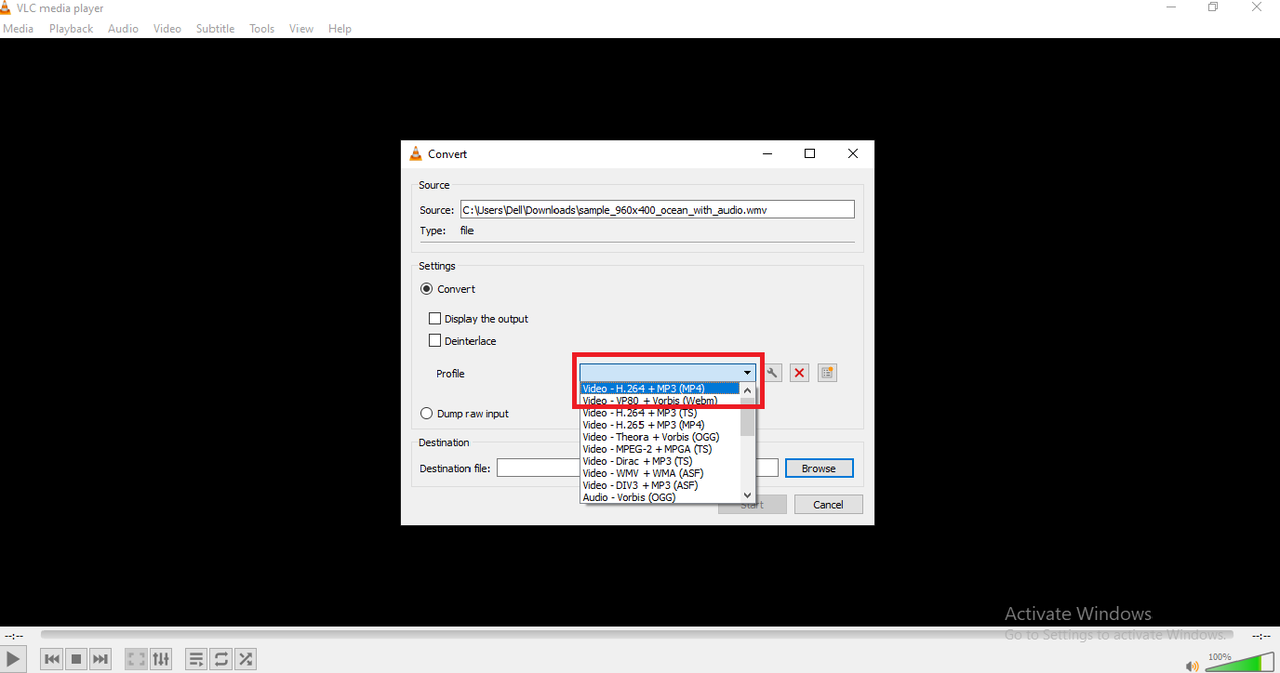Open the Tools menu
The width and height of the screenshot is (1280, 673).
262,28
